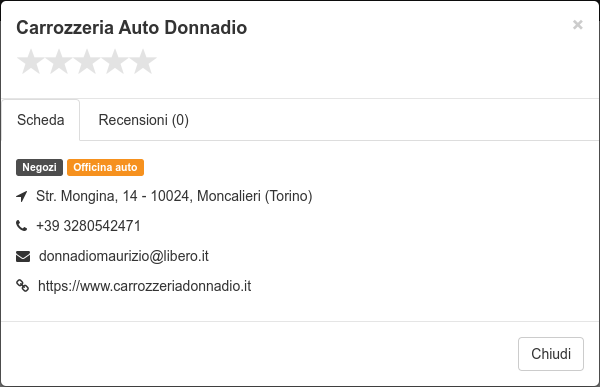Click the Officina auto badge

[105, 167]
